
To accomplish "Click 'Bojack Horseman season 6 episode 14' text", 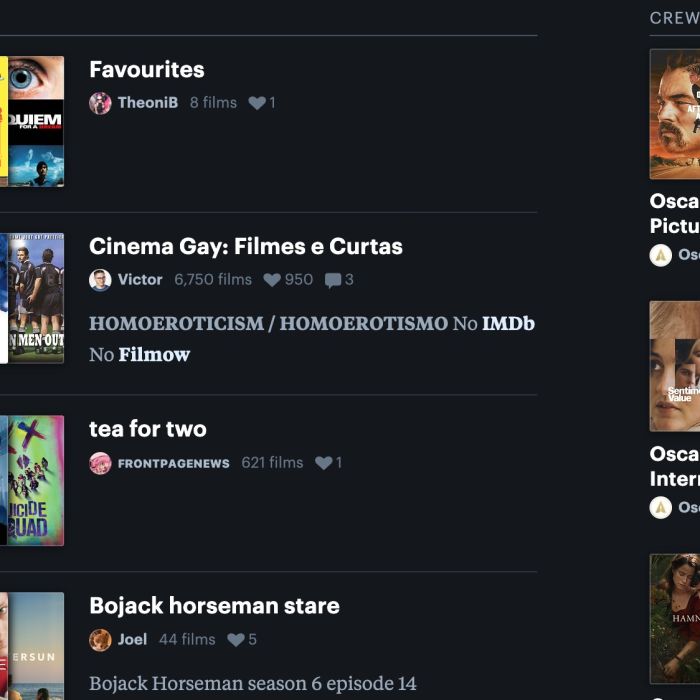I will pos(253,683).
